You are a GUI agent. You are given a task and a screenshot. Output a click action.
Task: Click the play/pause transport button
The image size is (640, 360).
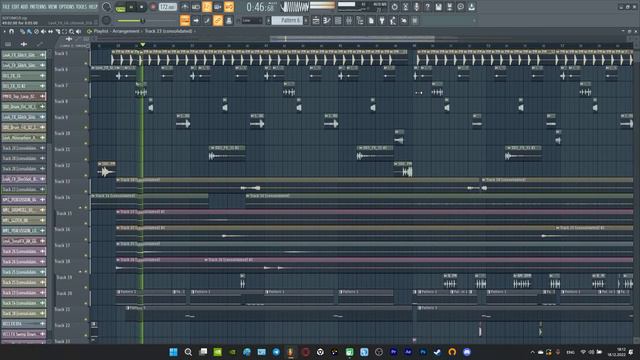coord(131,7)
